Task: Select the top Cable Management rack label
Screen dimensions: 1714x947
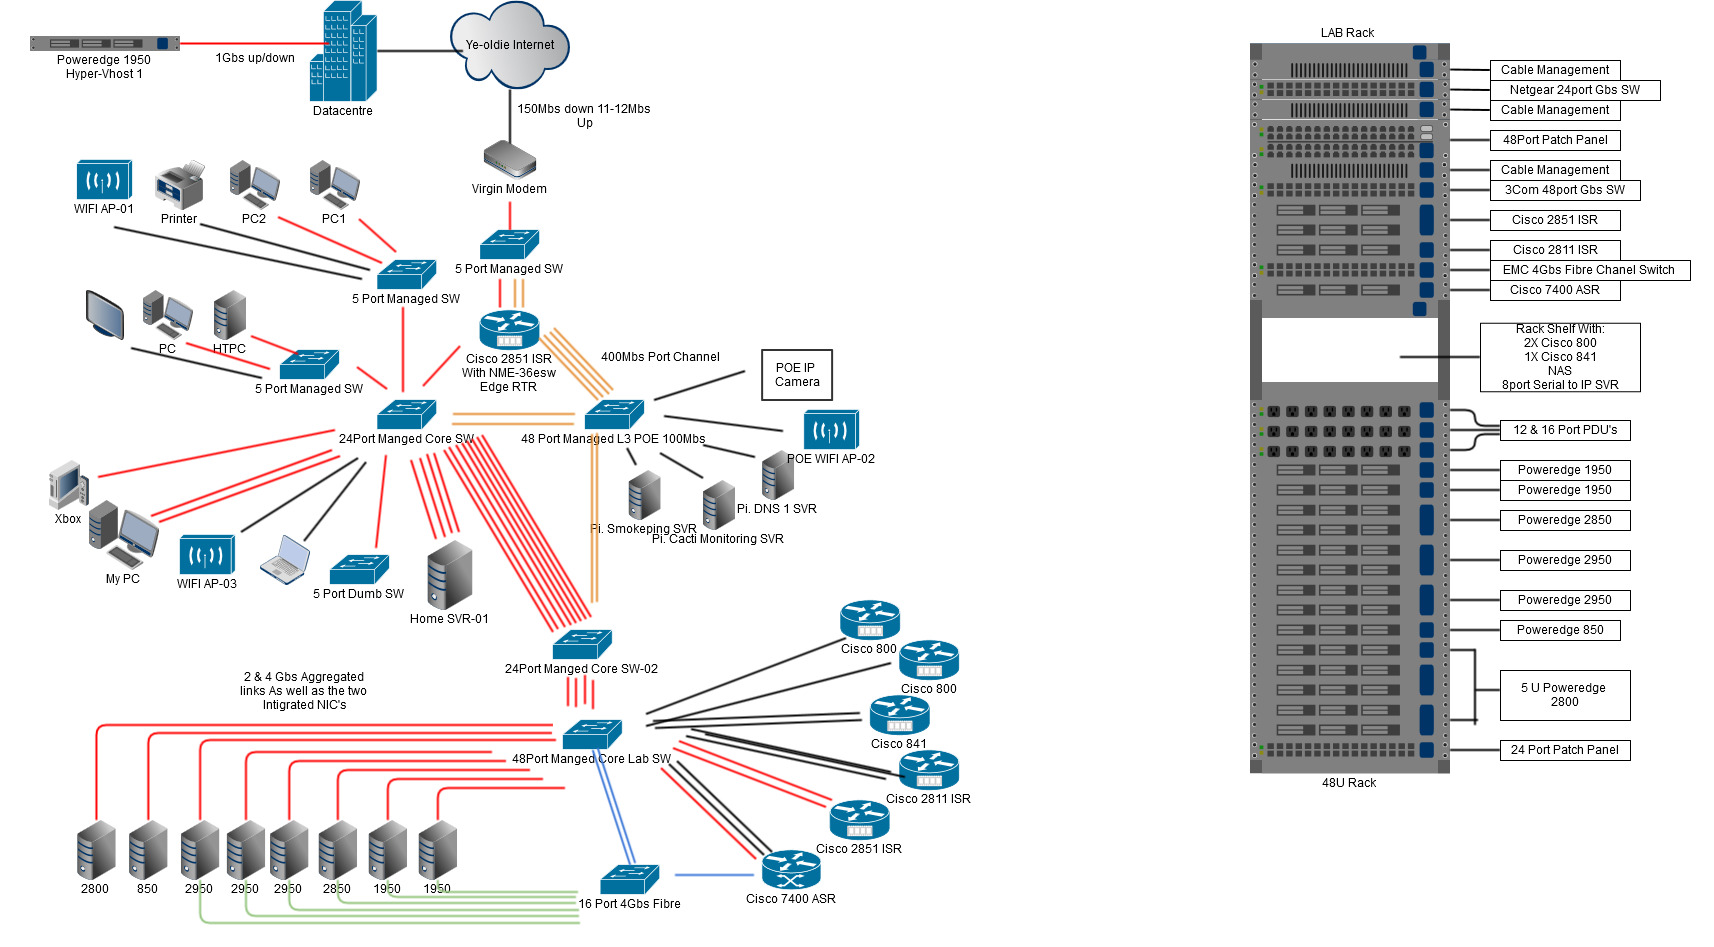Action: point(1555,70)
